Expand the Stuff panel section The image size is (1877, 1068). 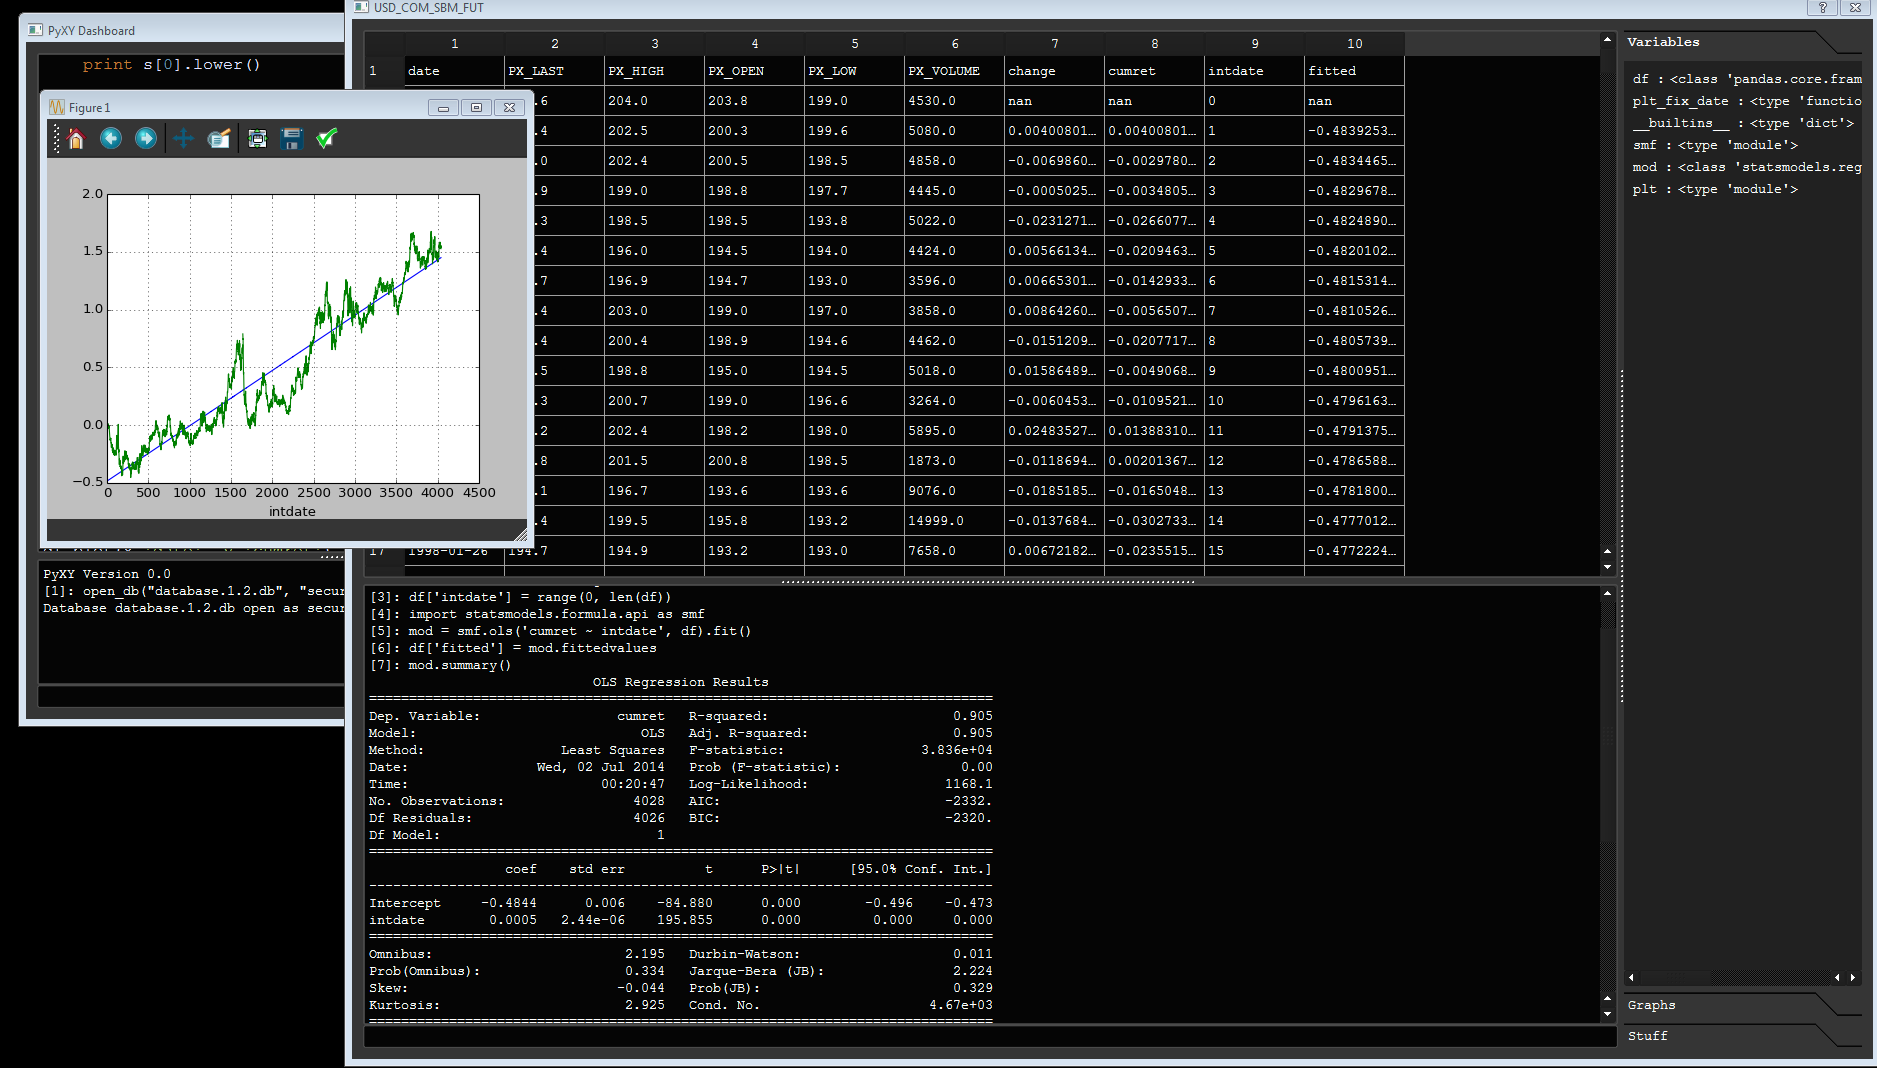point(1647,1036)
